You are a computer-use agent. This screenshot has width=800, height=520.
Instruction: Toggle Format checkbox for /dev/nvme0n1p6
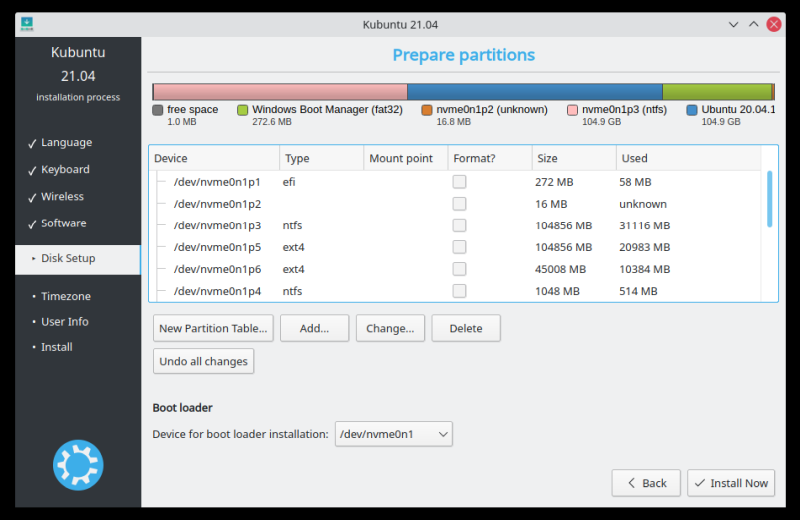(x=459, y=269)
